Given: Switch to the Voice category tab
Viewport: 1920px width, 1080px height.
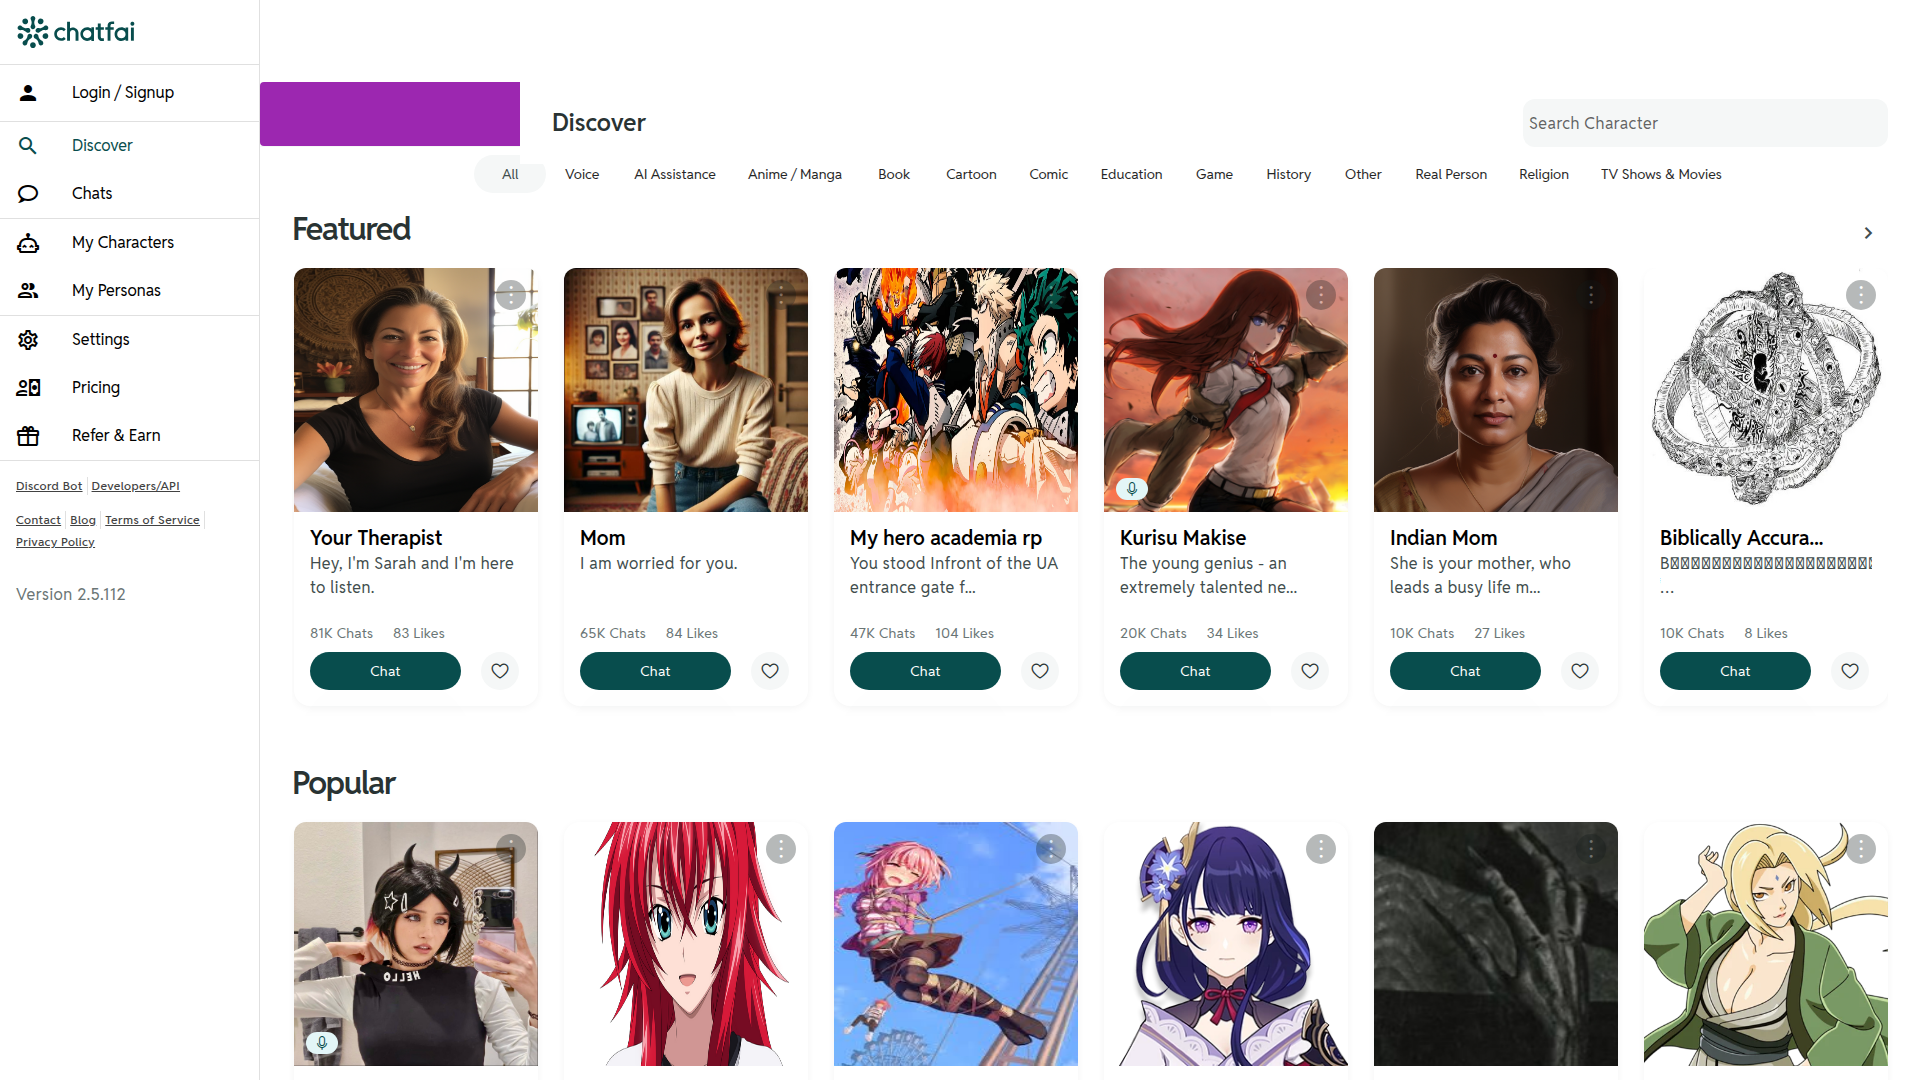Looking at the screenshot, I should (x=582, y=174).
